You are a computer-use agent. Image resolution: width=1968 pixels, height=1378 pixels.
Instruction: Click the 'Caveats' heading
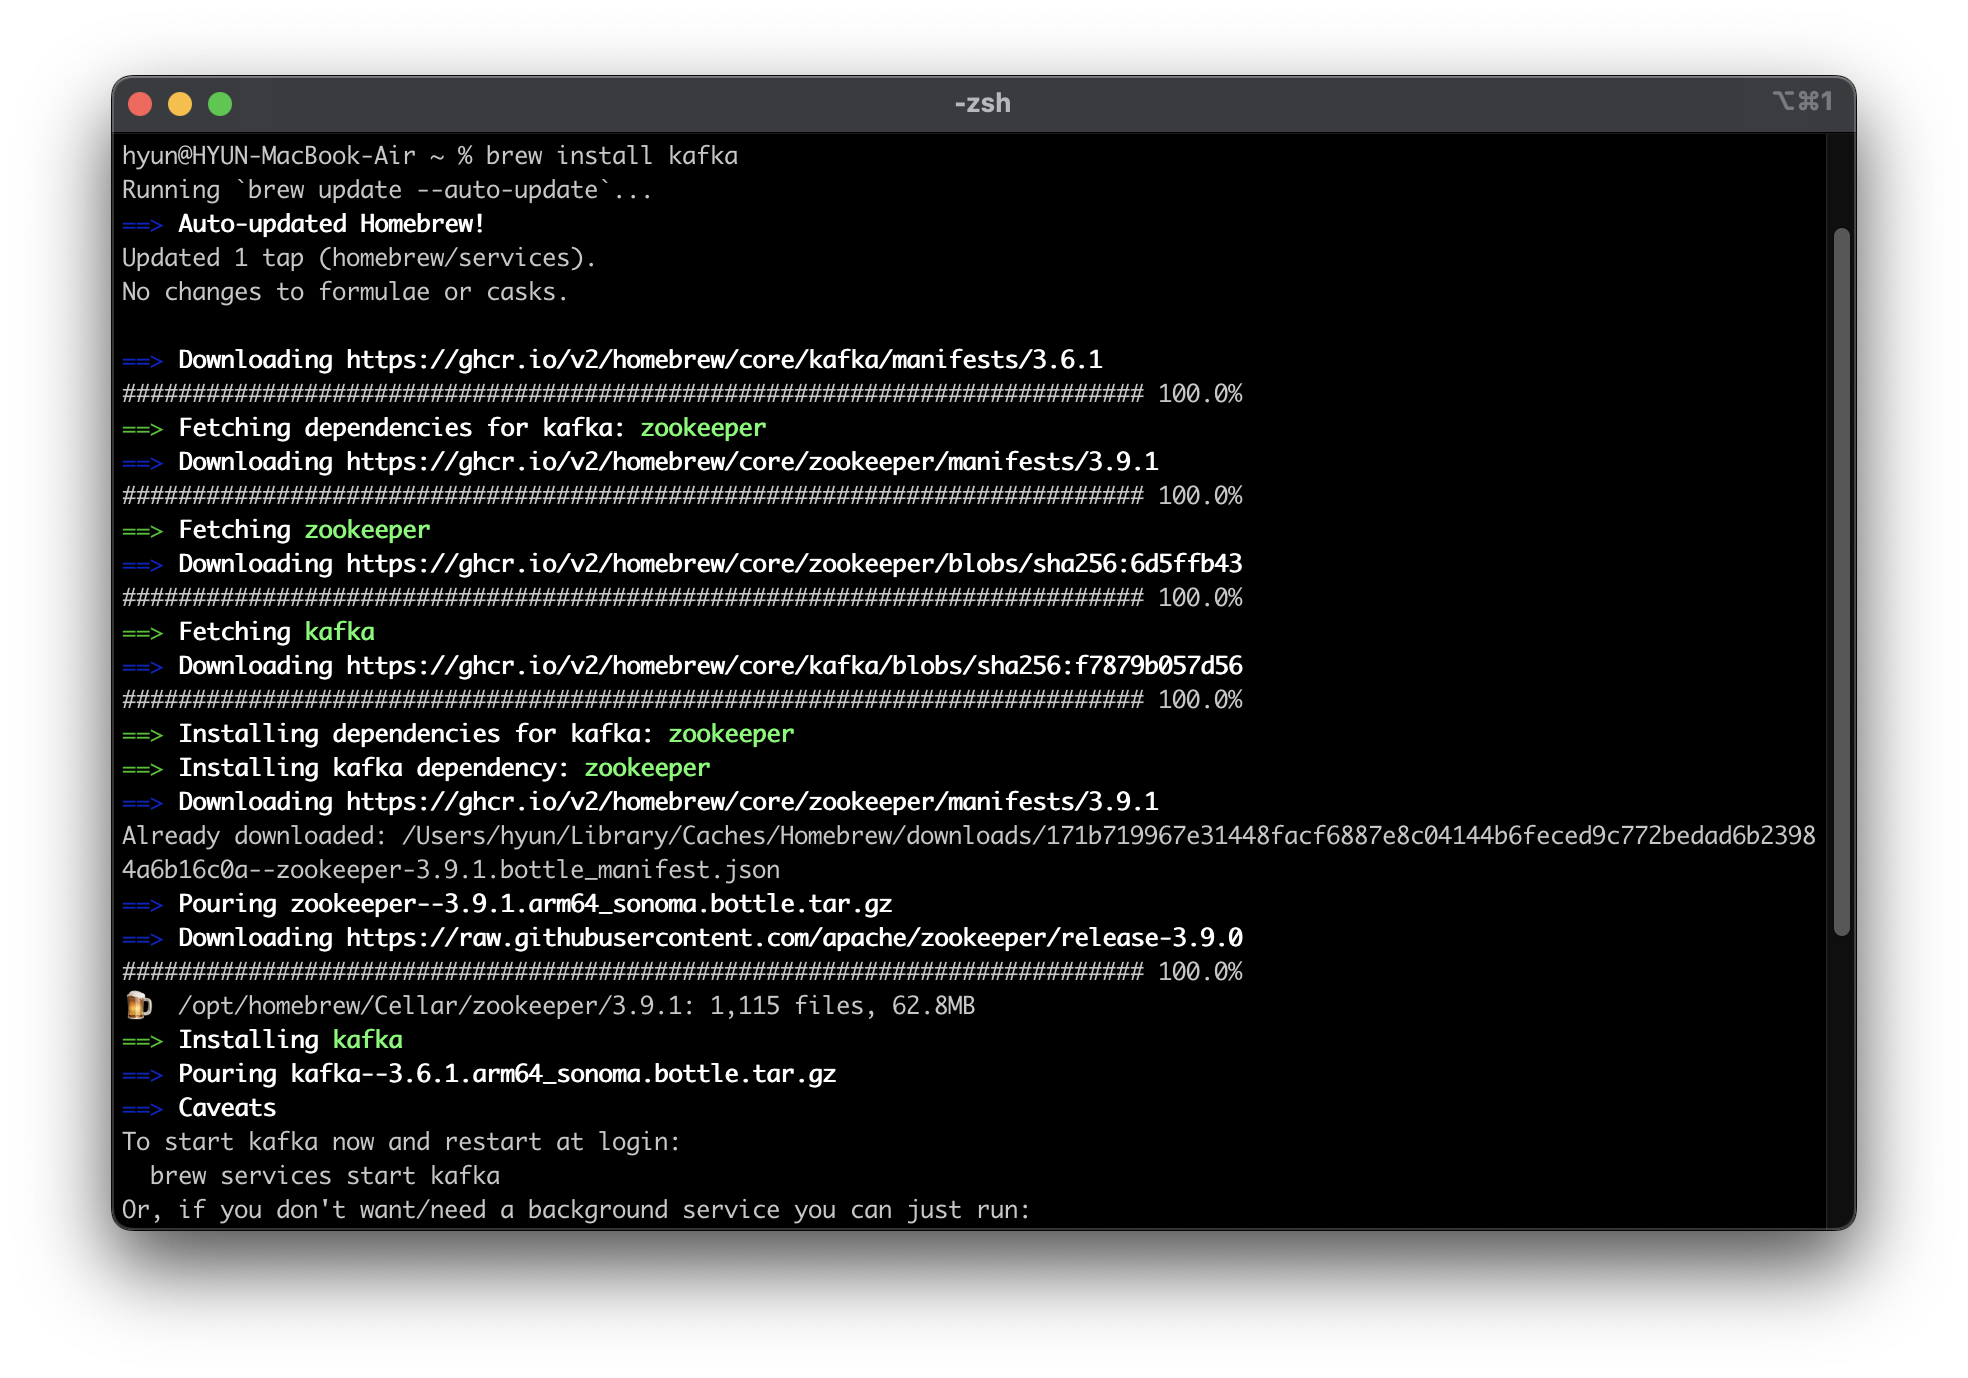point(227,1108)
